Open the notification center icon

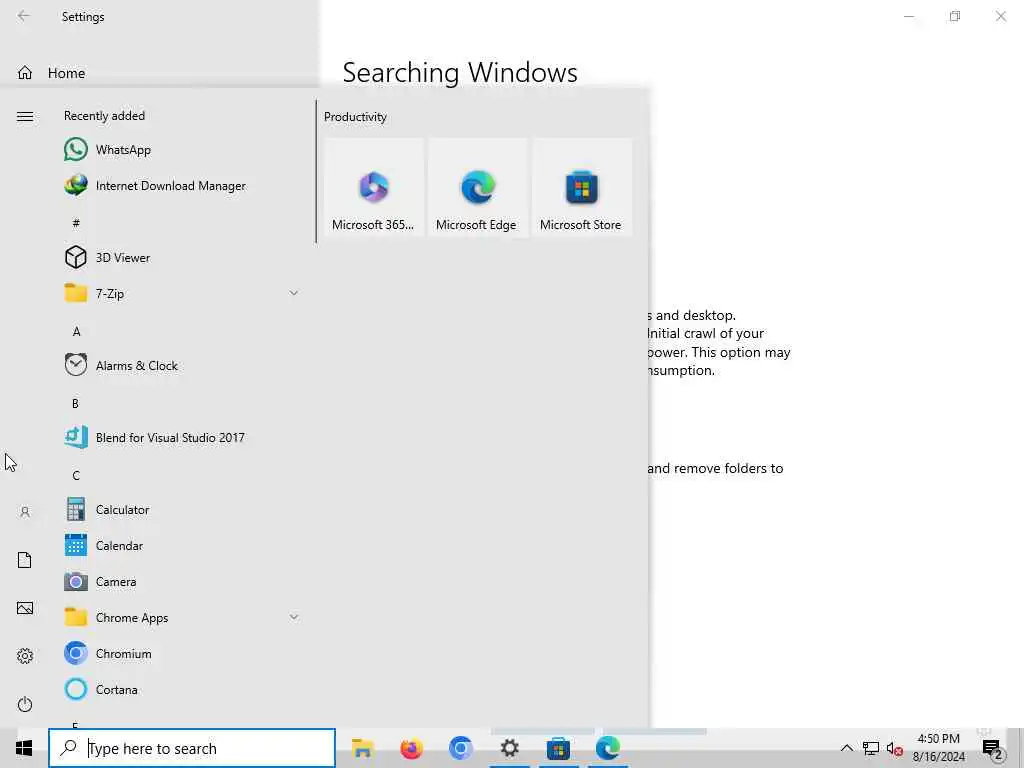pos(991,750)
